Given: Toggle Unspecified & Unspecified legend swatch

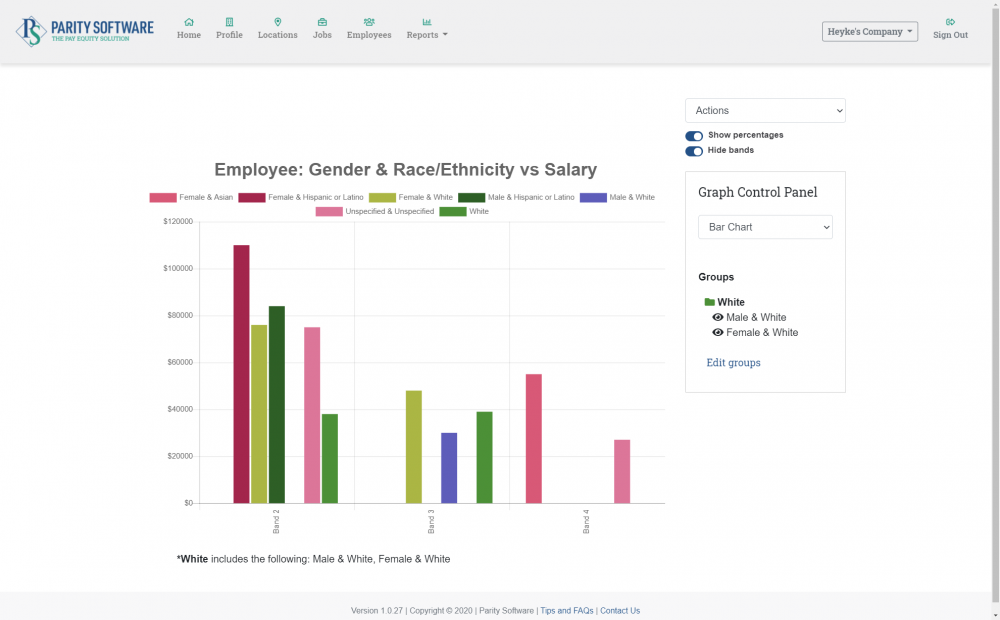Looking at the screenshot, I should 329,212.
